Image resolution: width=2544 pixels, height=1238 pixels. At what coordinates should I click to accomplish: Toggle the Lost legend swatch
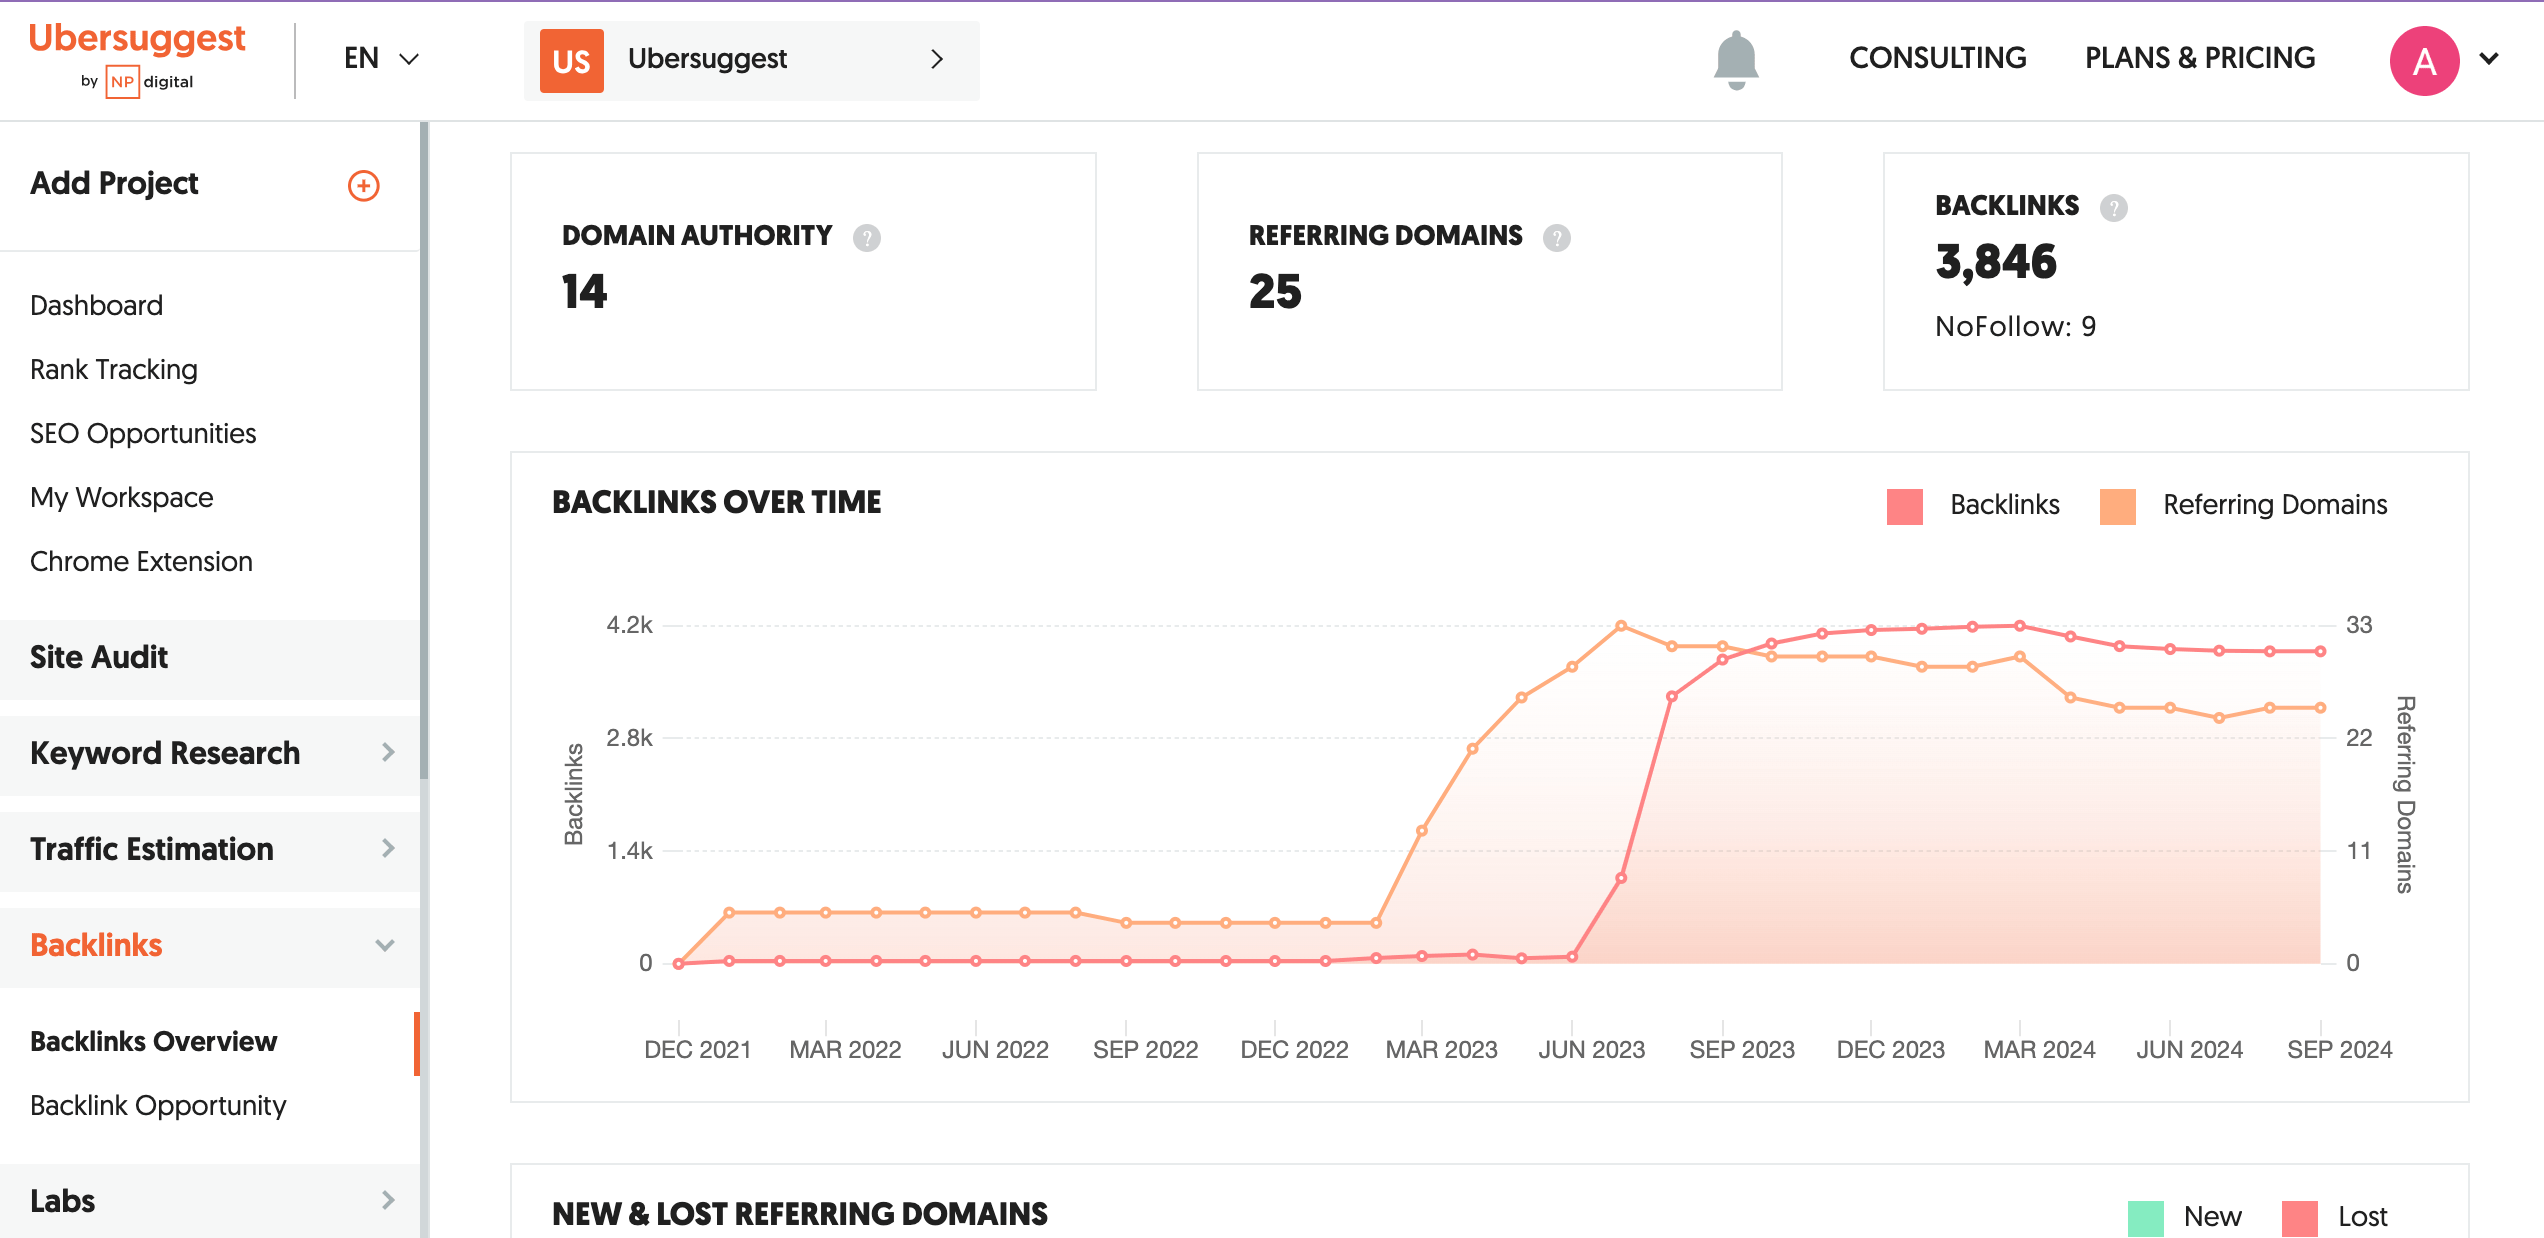tap(2299, 1218)
